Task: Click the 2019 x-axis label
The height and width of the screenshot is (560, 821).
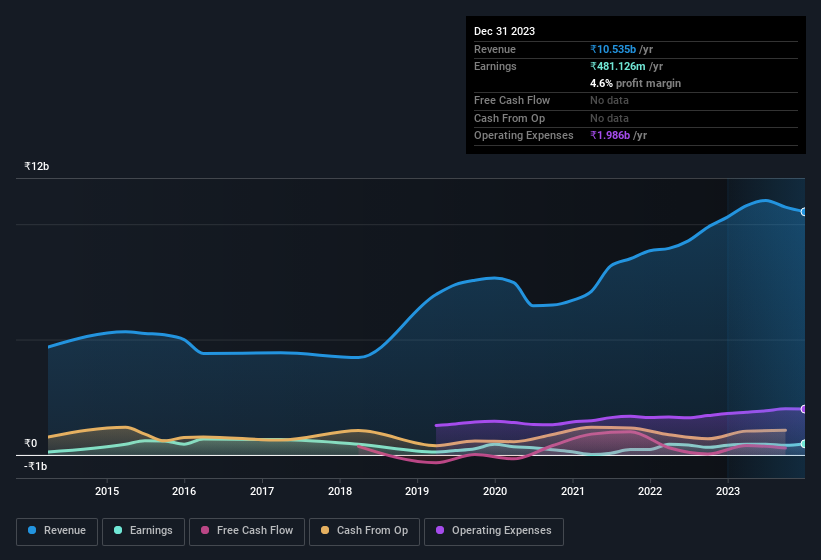Action: point(417,491)
